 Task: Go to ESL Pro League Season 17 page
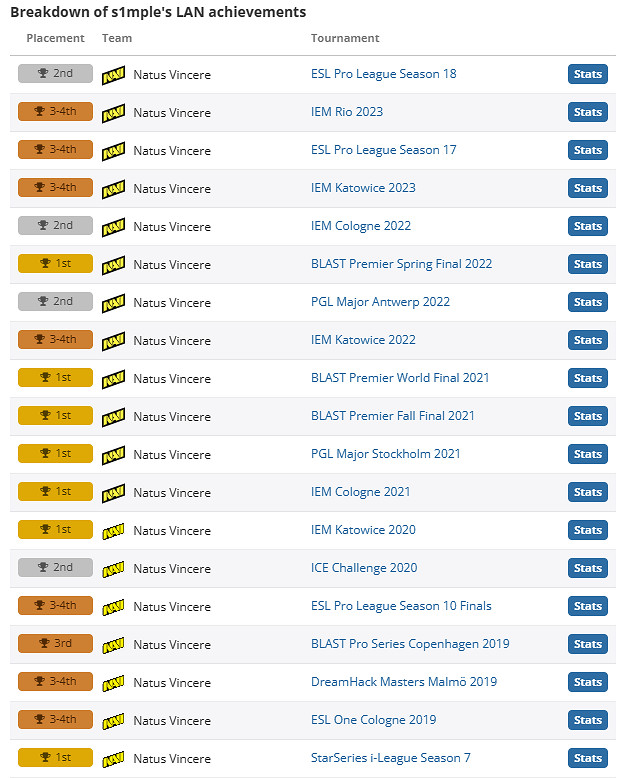coord(383,150)
